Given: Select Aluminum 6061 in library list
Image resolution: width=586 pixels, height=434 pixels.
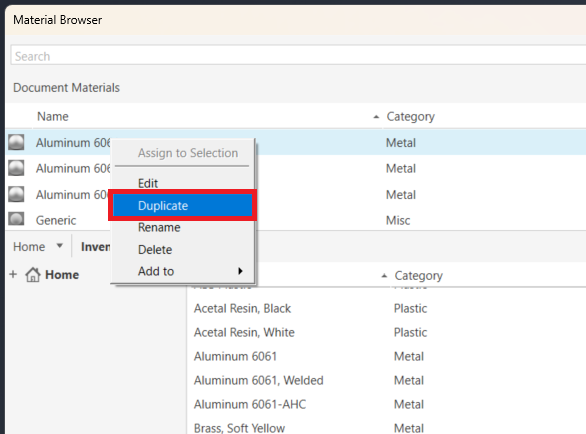Looking at the screenshot, I should [x=235, y=356].
